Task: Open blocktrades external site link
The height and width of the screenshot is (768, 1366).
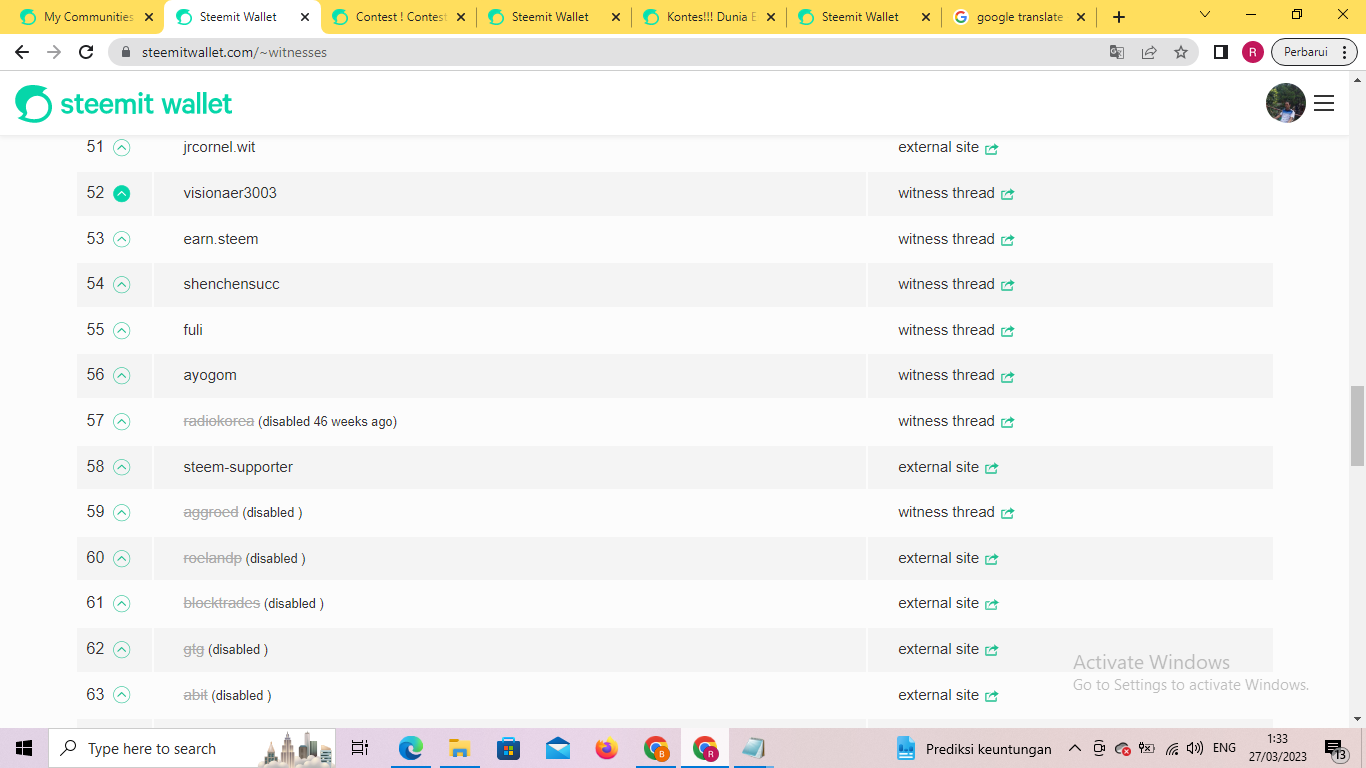Action: coord(948,603)
